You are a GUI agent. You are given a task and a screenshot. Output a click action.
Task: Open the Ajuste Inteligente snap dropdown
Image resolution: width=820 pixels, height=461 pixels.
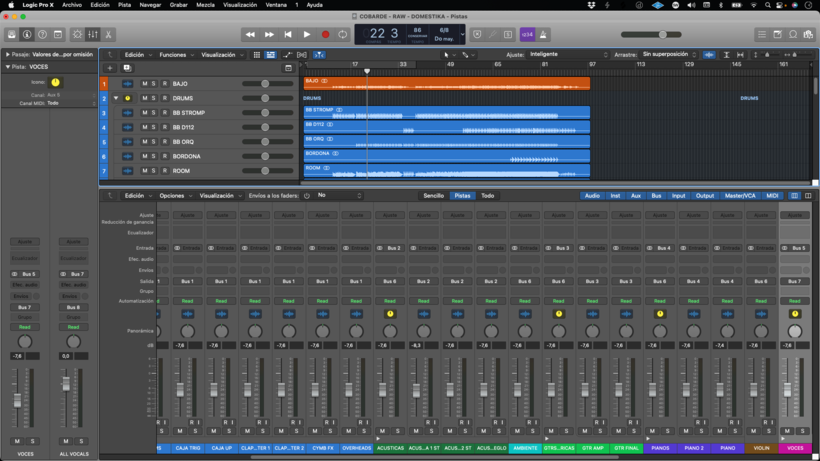click(x=569, y=54)
